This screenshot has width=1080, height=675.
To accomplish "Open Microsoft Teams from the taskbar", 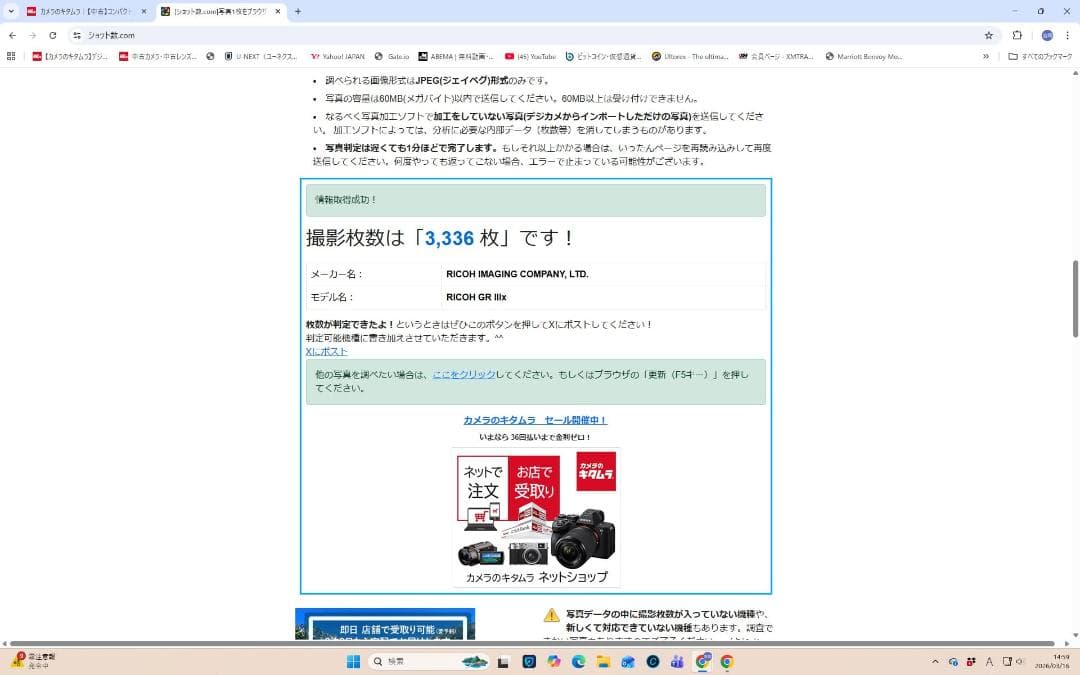I will [x=678, y=662].
